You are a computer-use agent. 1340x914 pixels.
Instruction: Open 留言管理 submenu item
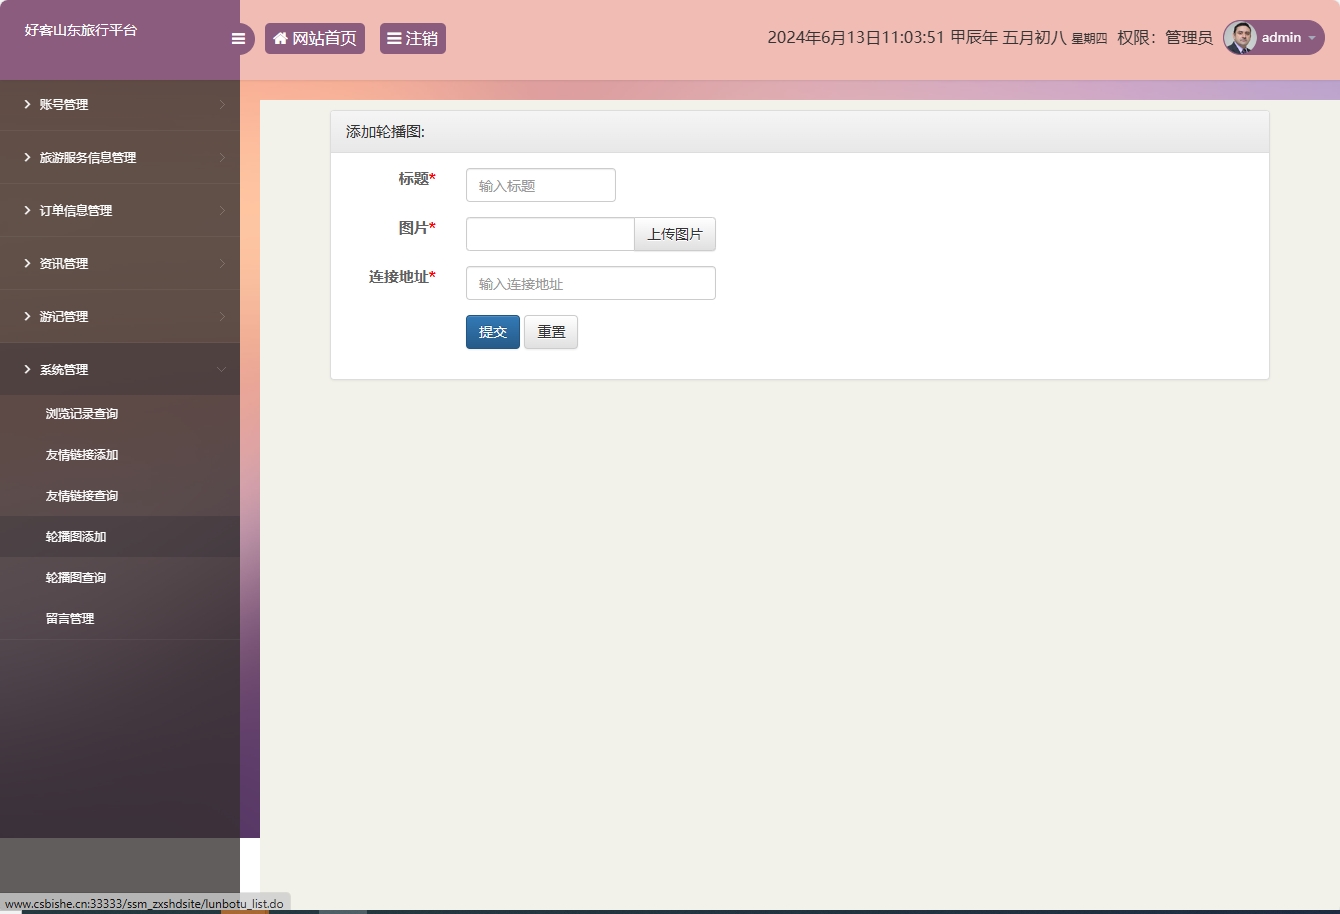pos(70,619)
